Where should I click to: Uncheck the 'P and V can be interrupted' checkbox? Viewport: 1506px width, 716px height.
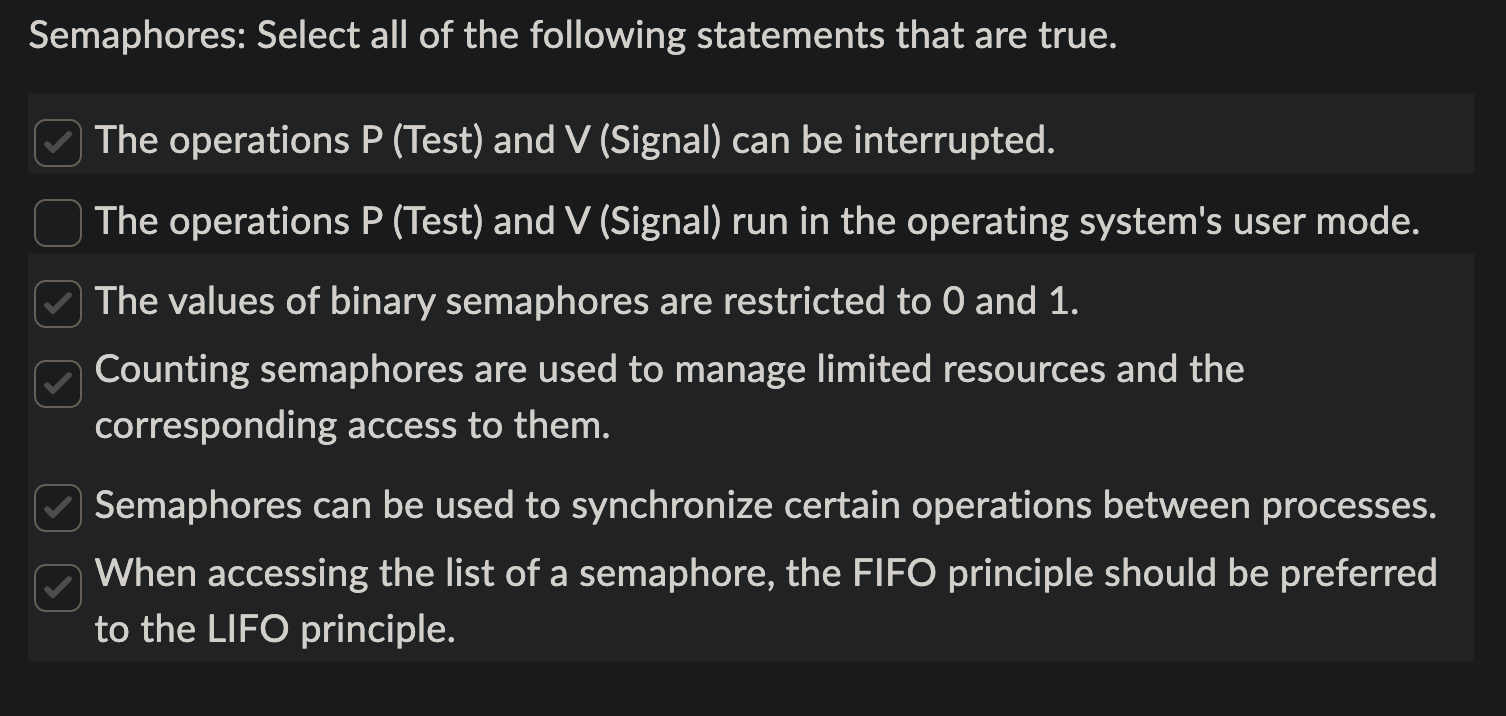[x=57, y=143]
